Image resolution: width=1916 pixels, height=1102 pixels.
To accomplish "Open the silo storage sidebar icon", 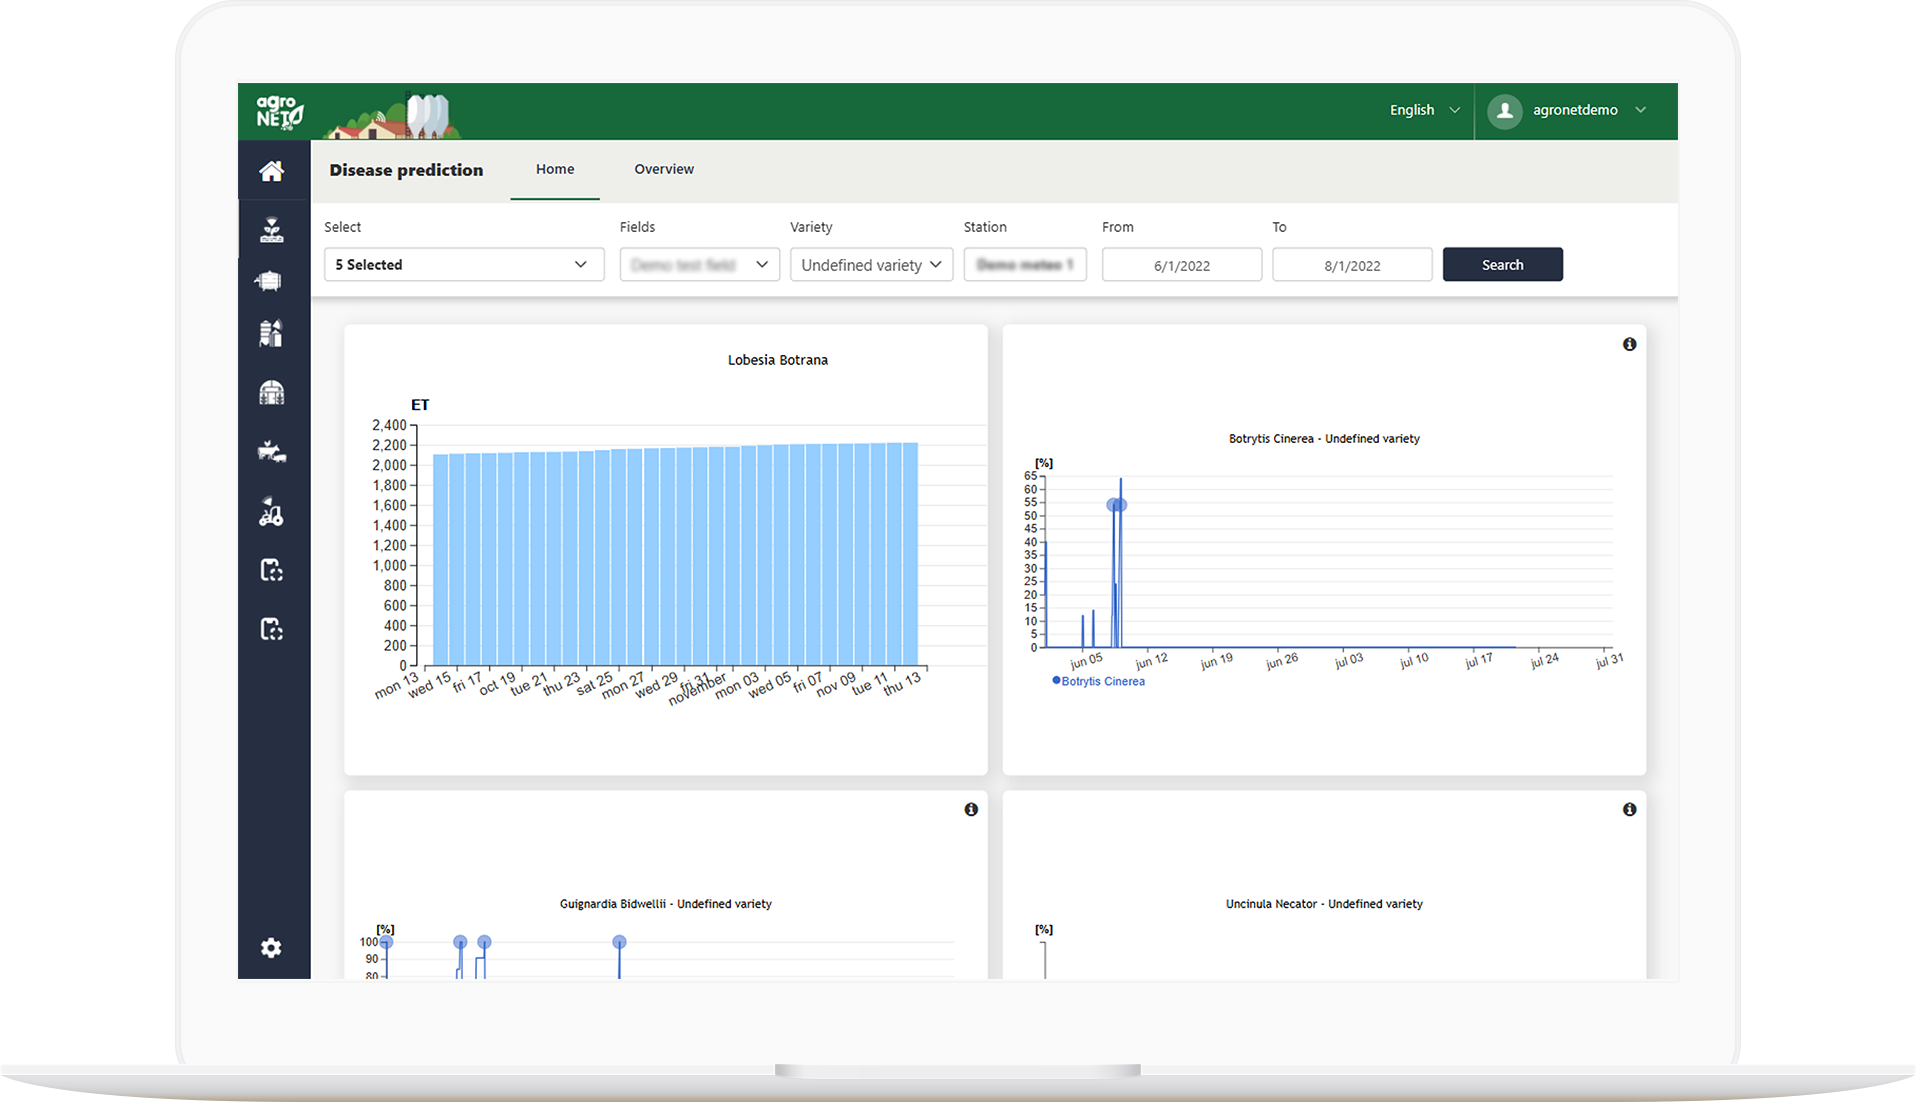I will [x=271, y=333].
